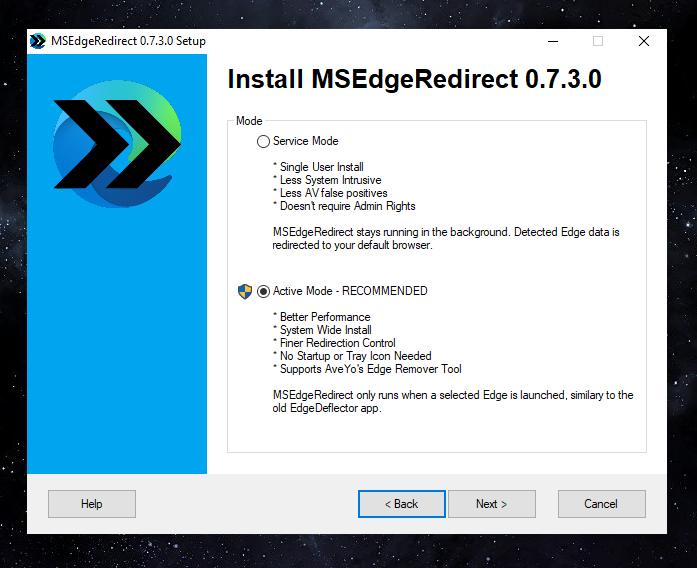Click '* Better Performance' text
This screenshot has width=697, height=568.
(x=321, y=317)
